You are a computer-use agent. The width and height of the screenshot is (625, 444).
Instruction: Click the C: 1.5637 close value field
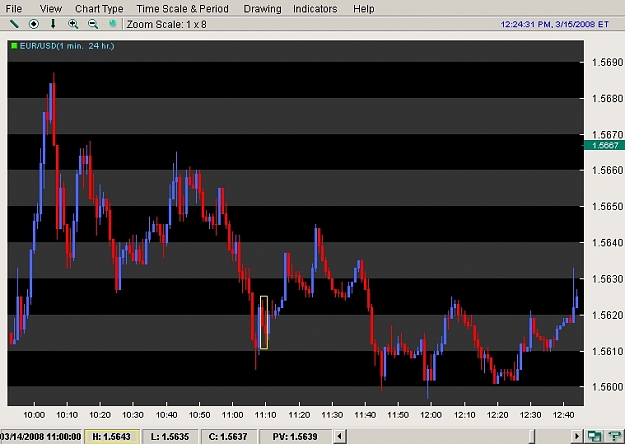click(x=228, y=436)
